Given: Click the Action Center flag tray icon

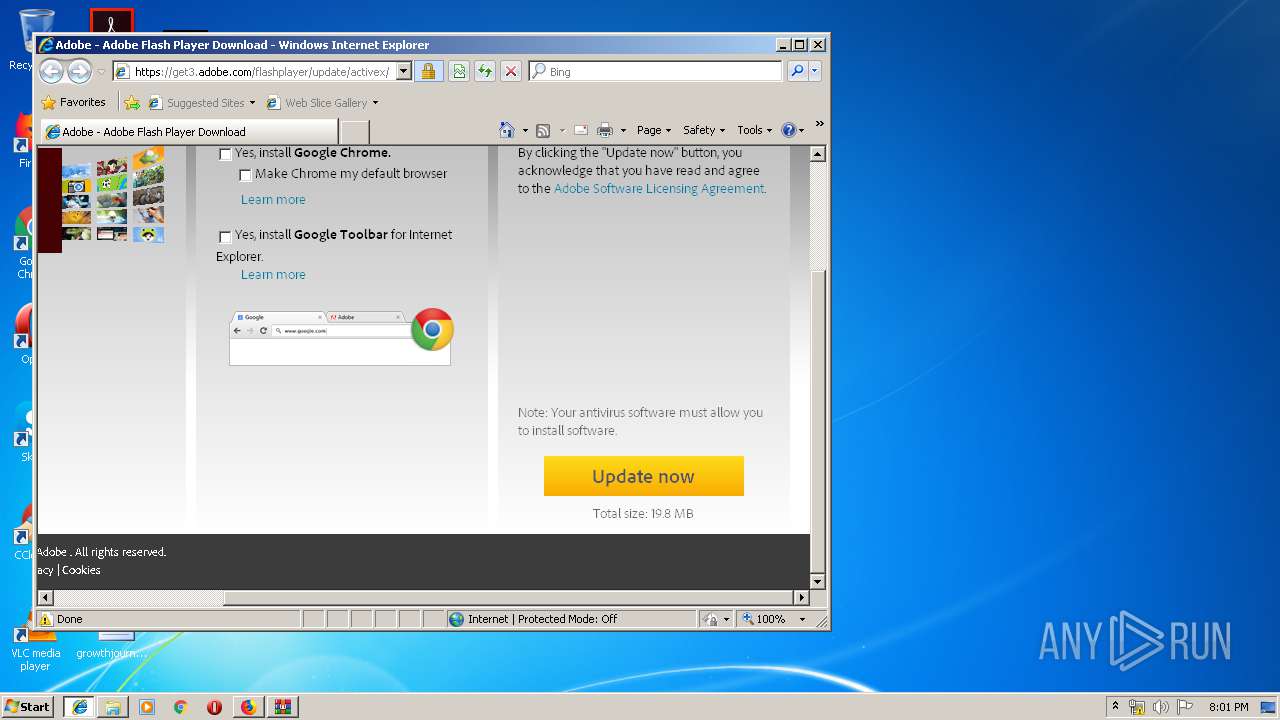Looking at the screenshot, I should 1184,707.
